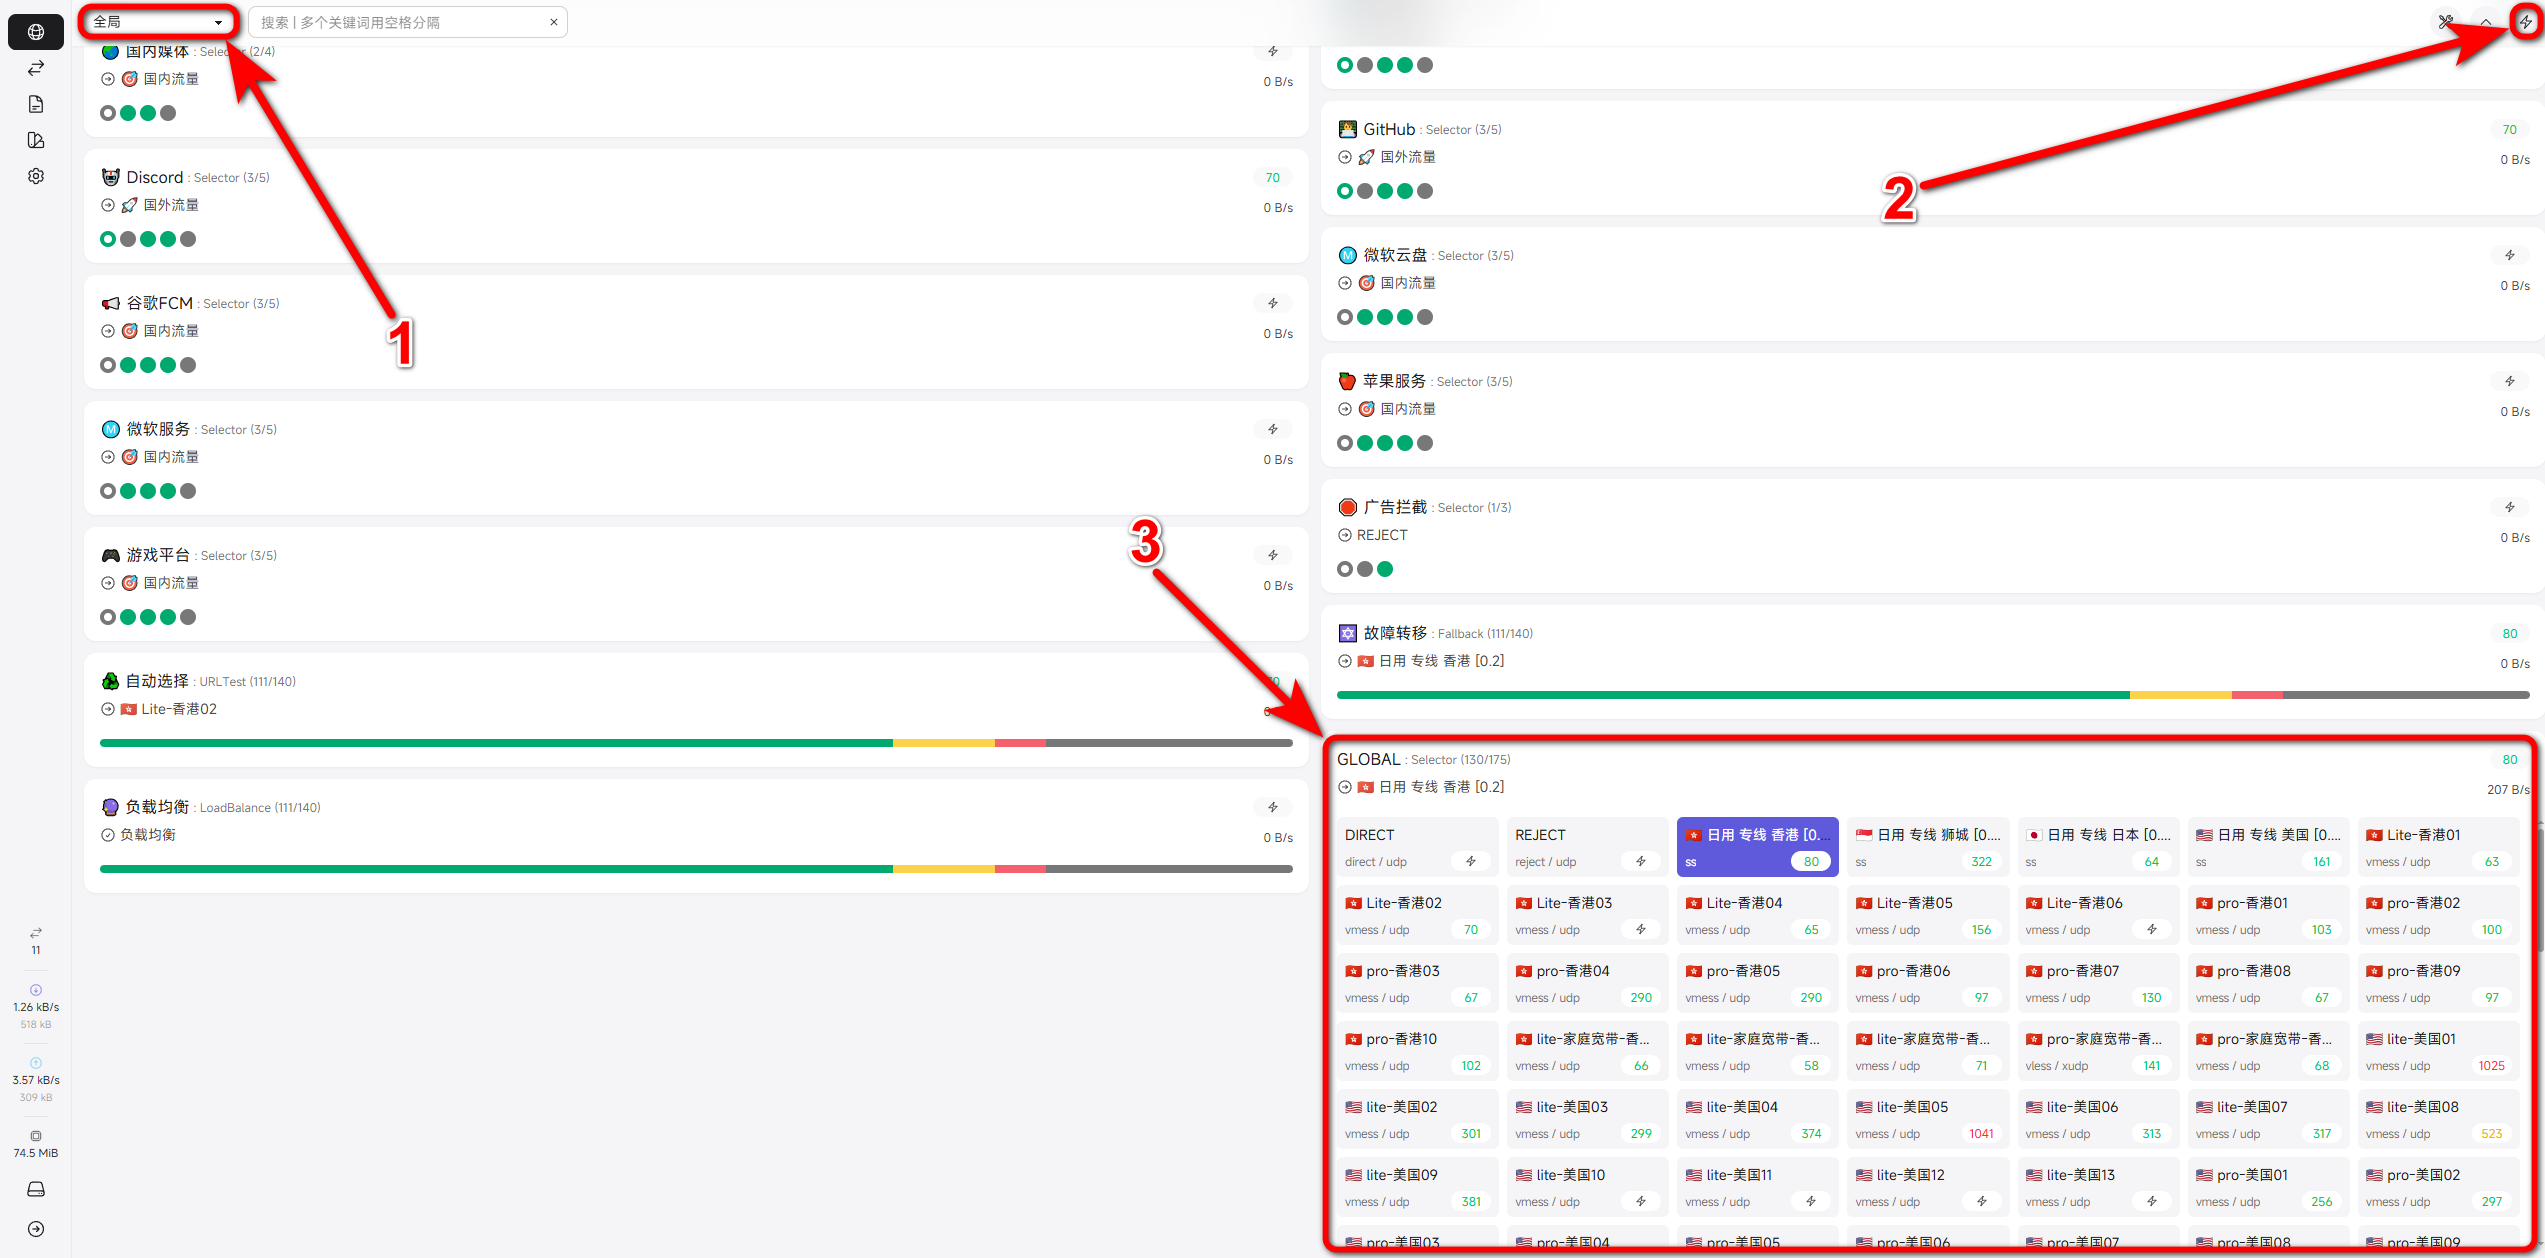Open the Rules page swatch icon
This screenshot has width=2545, height=1258.
(36, 140)
